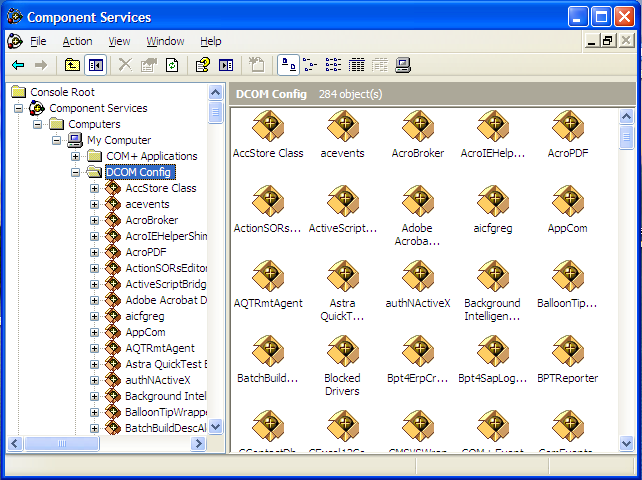Open the Window menu
The image size is (642, 480).
[165, 41]
